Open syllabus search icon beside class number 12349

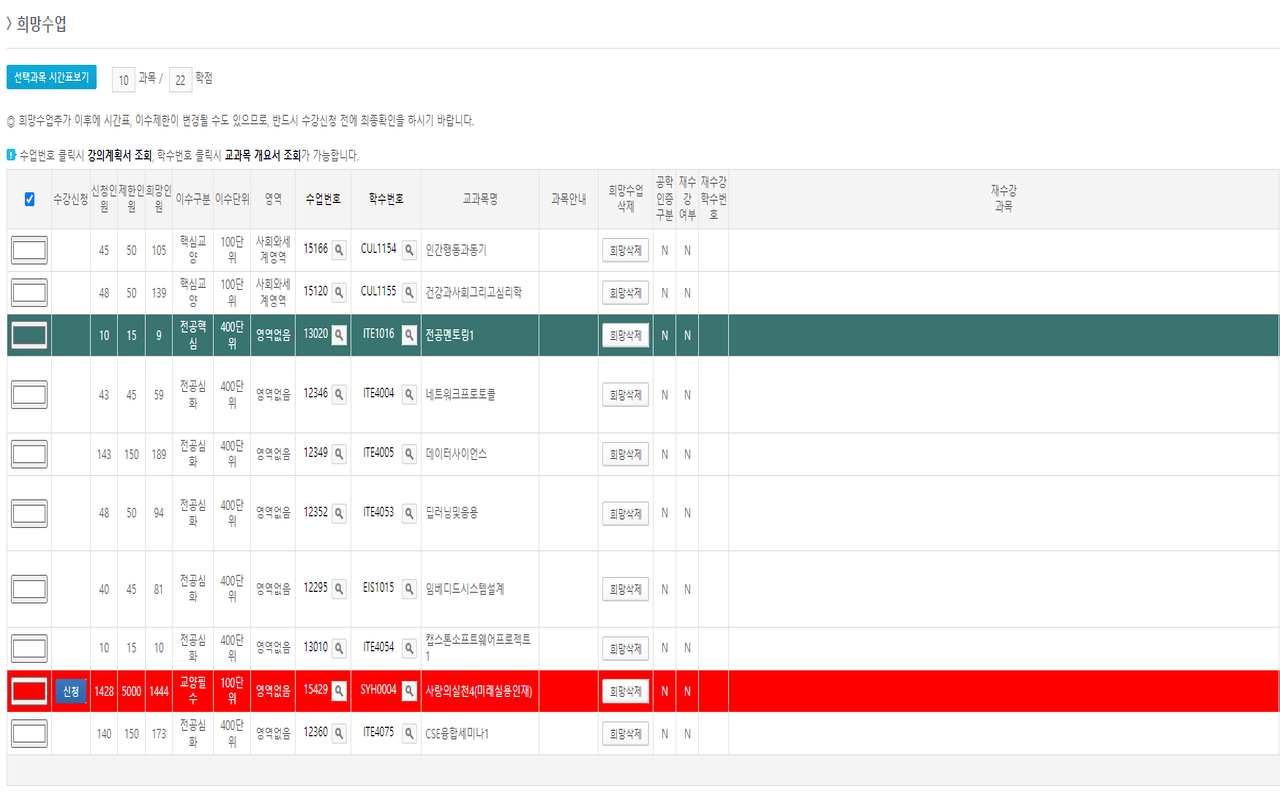tap(339, 454)
